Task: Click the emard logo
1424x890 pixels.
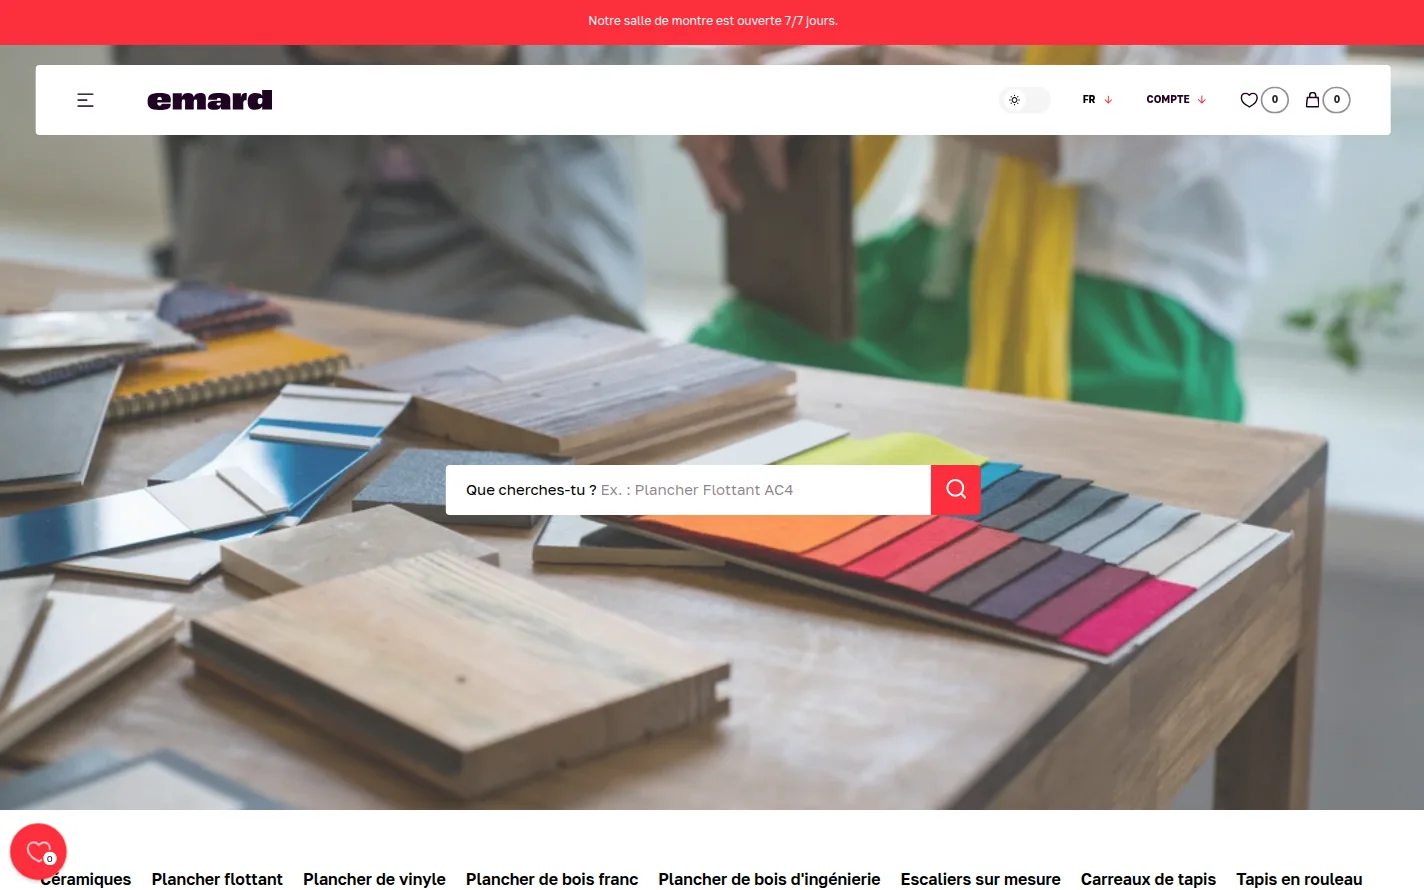Action: pos(210,100)
